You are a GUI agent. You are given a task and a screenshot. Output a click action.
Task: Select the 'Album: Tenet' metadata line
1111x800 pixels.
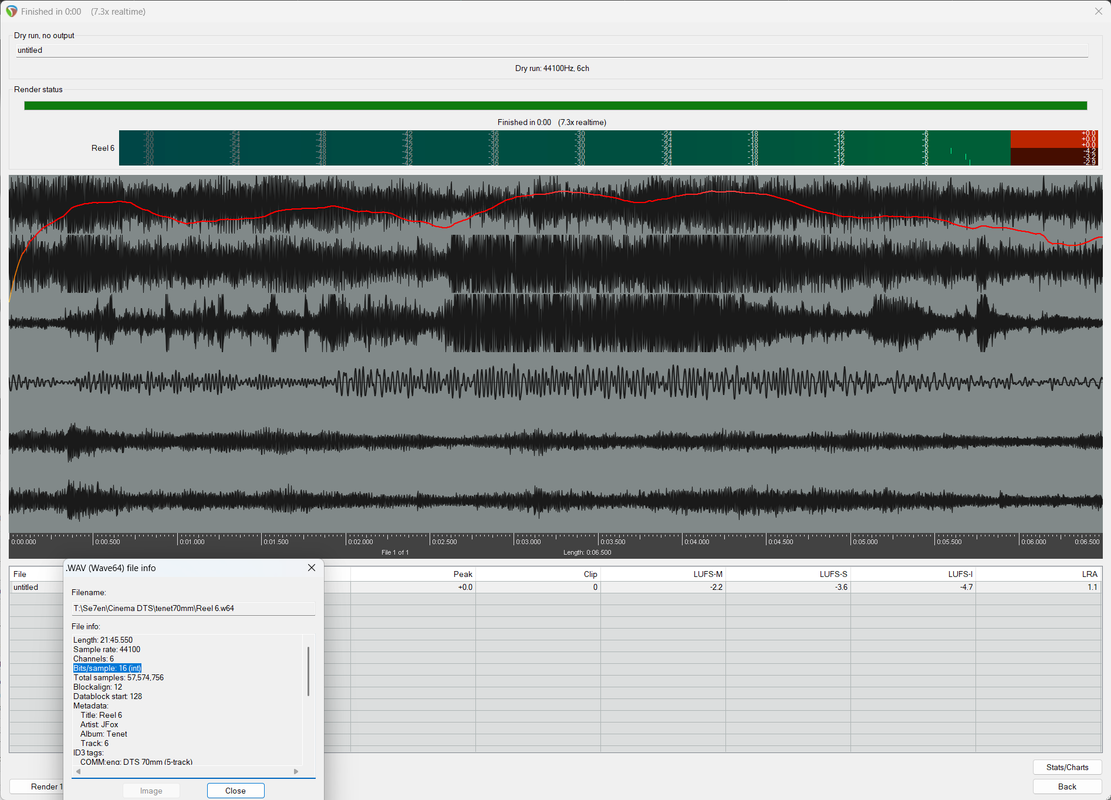103,734
